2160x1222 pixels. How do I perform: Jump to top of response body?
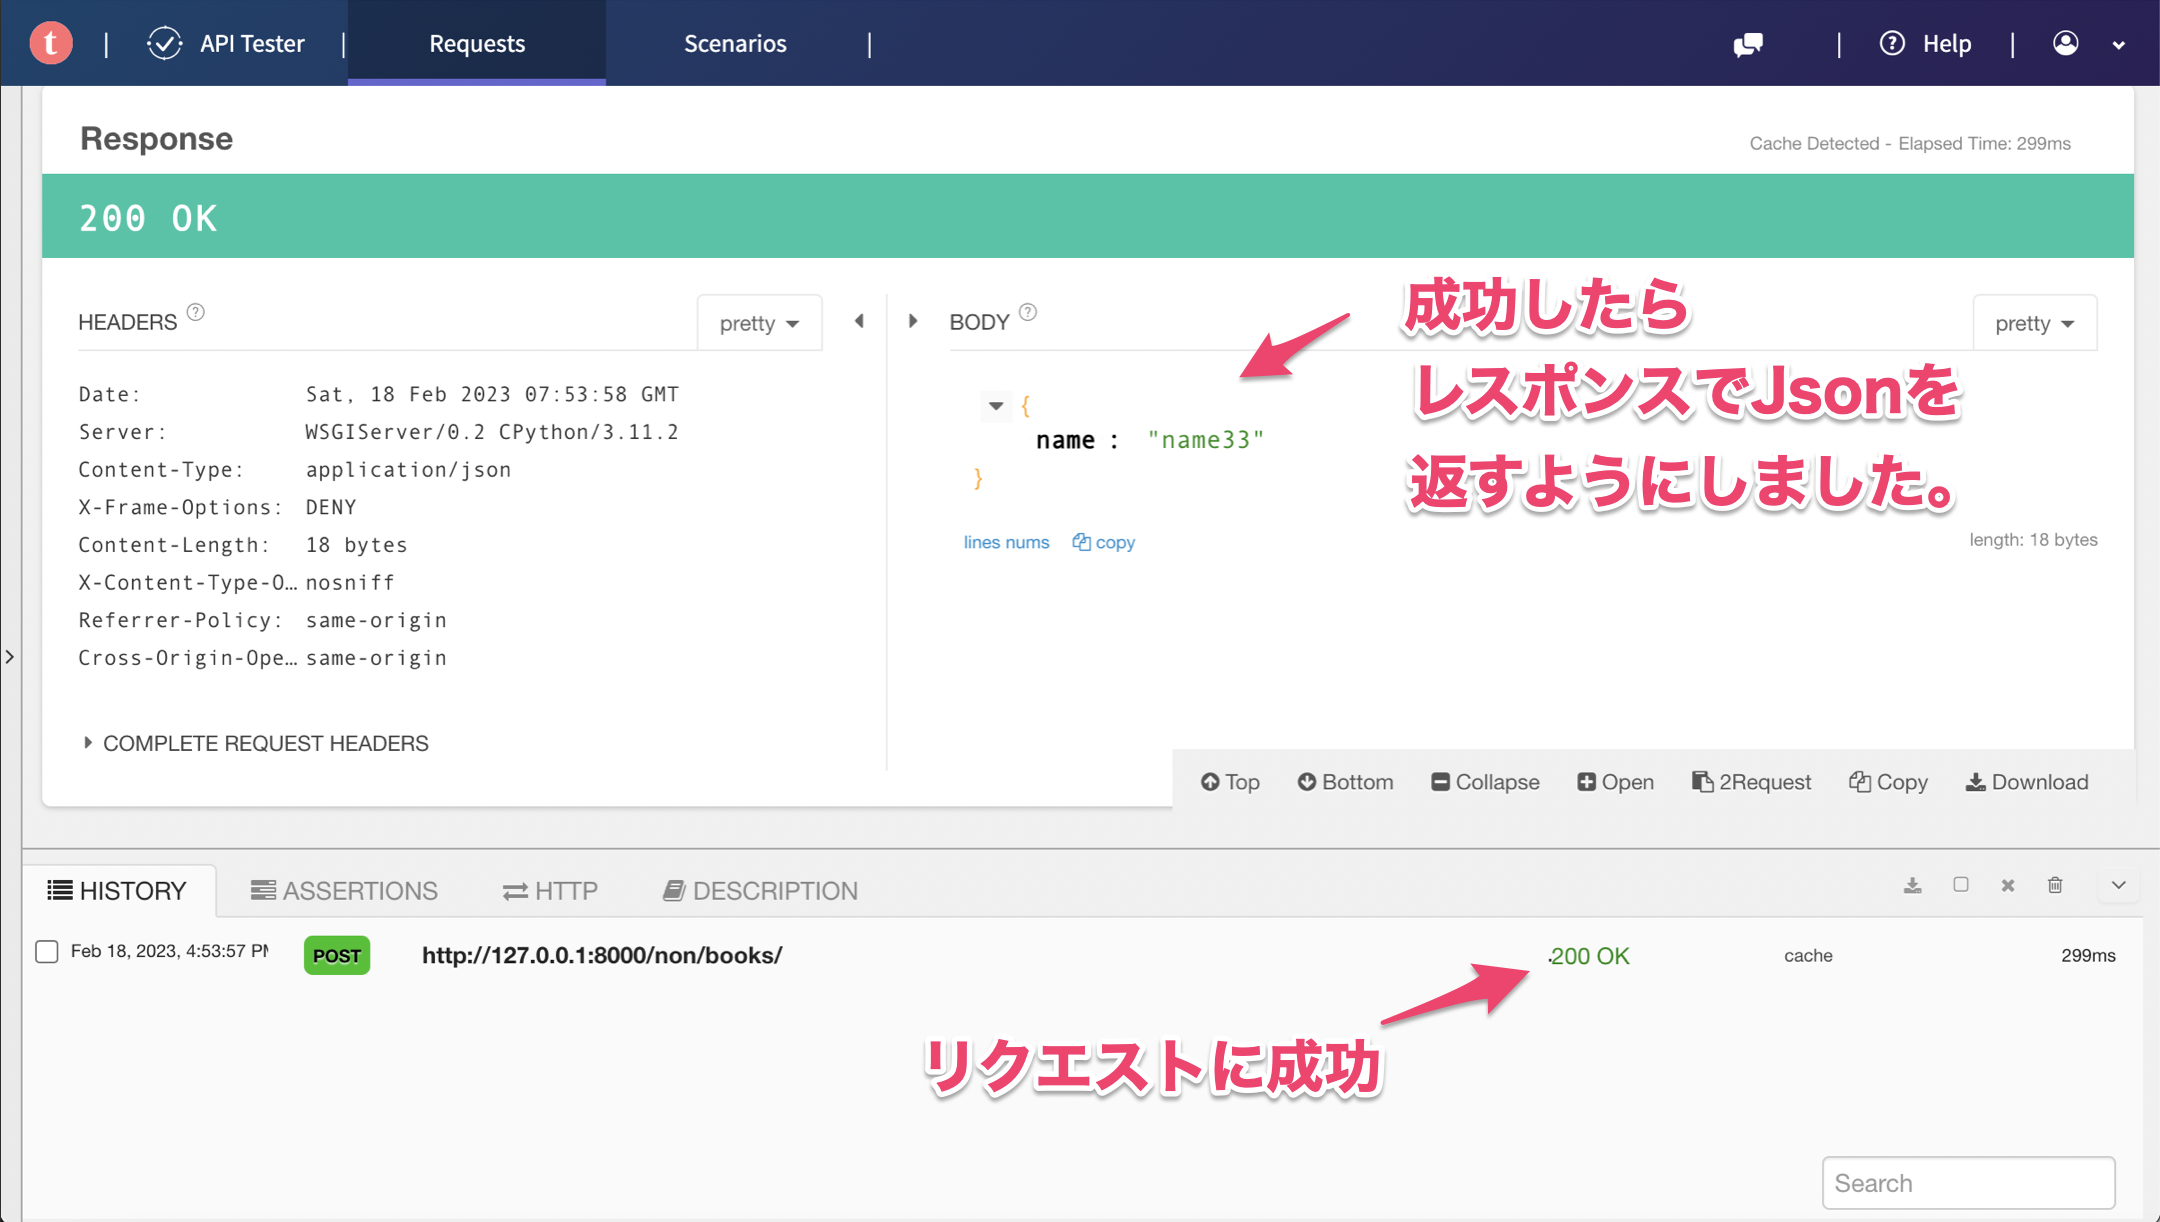[1229, 781]
